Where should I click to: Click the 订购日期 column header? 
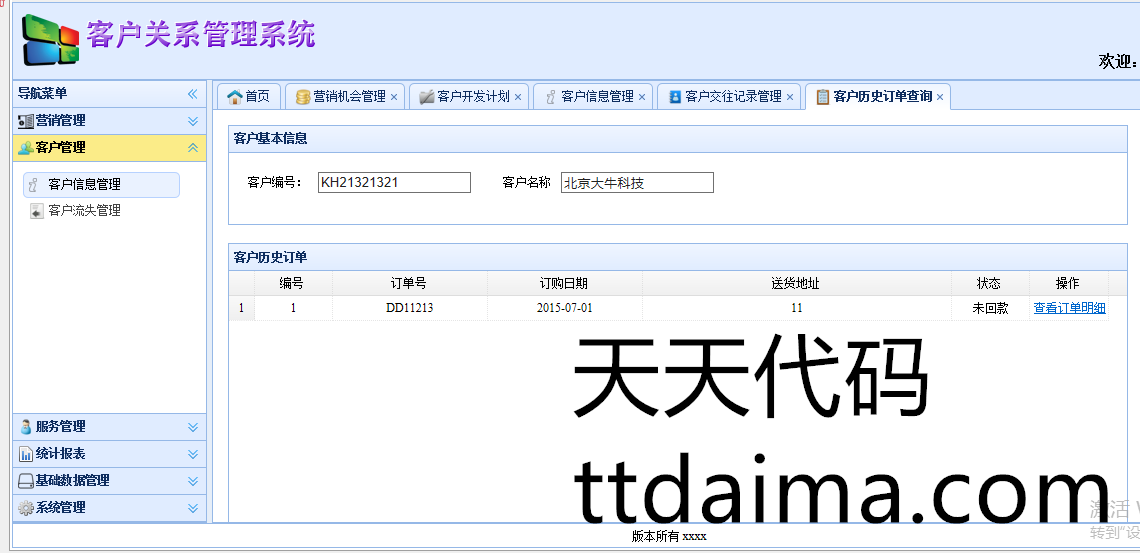tap(564, 284)
